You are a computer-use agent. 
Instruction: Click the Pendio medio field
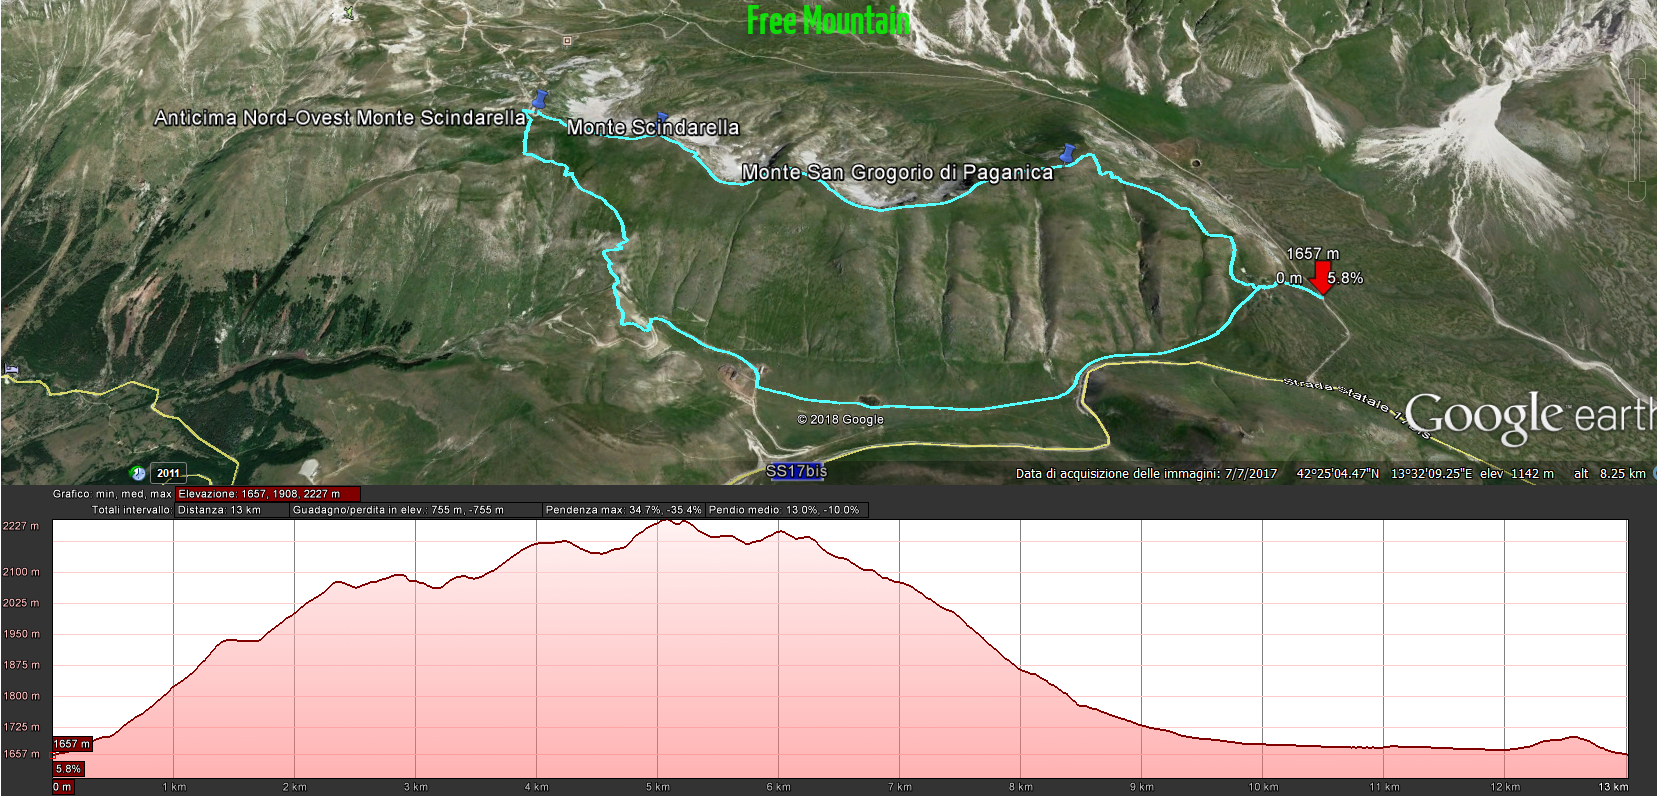[x=787, y=510]
